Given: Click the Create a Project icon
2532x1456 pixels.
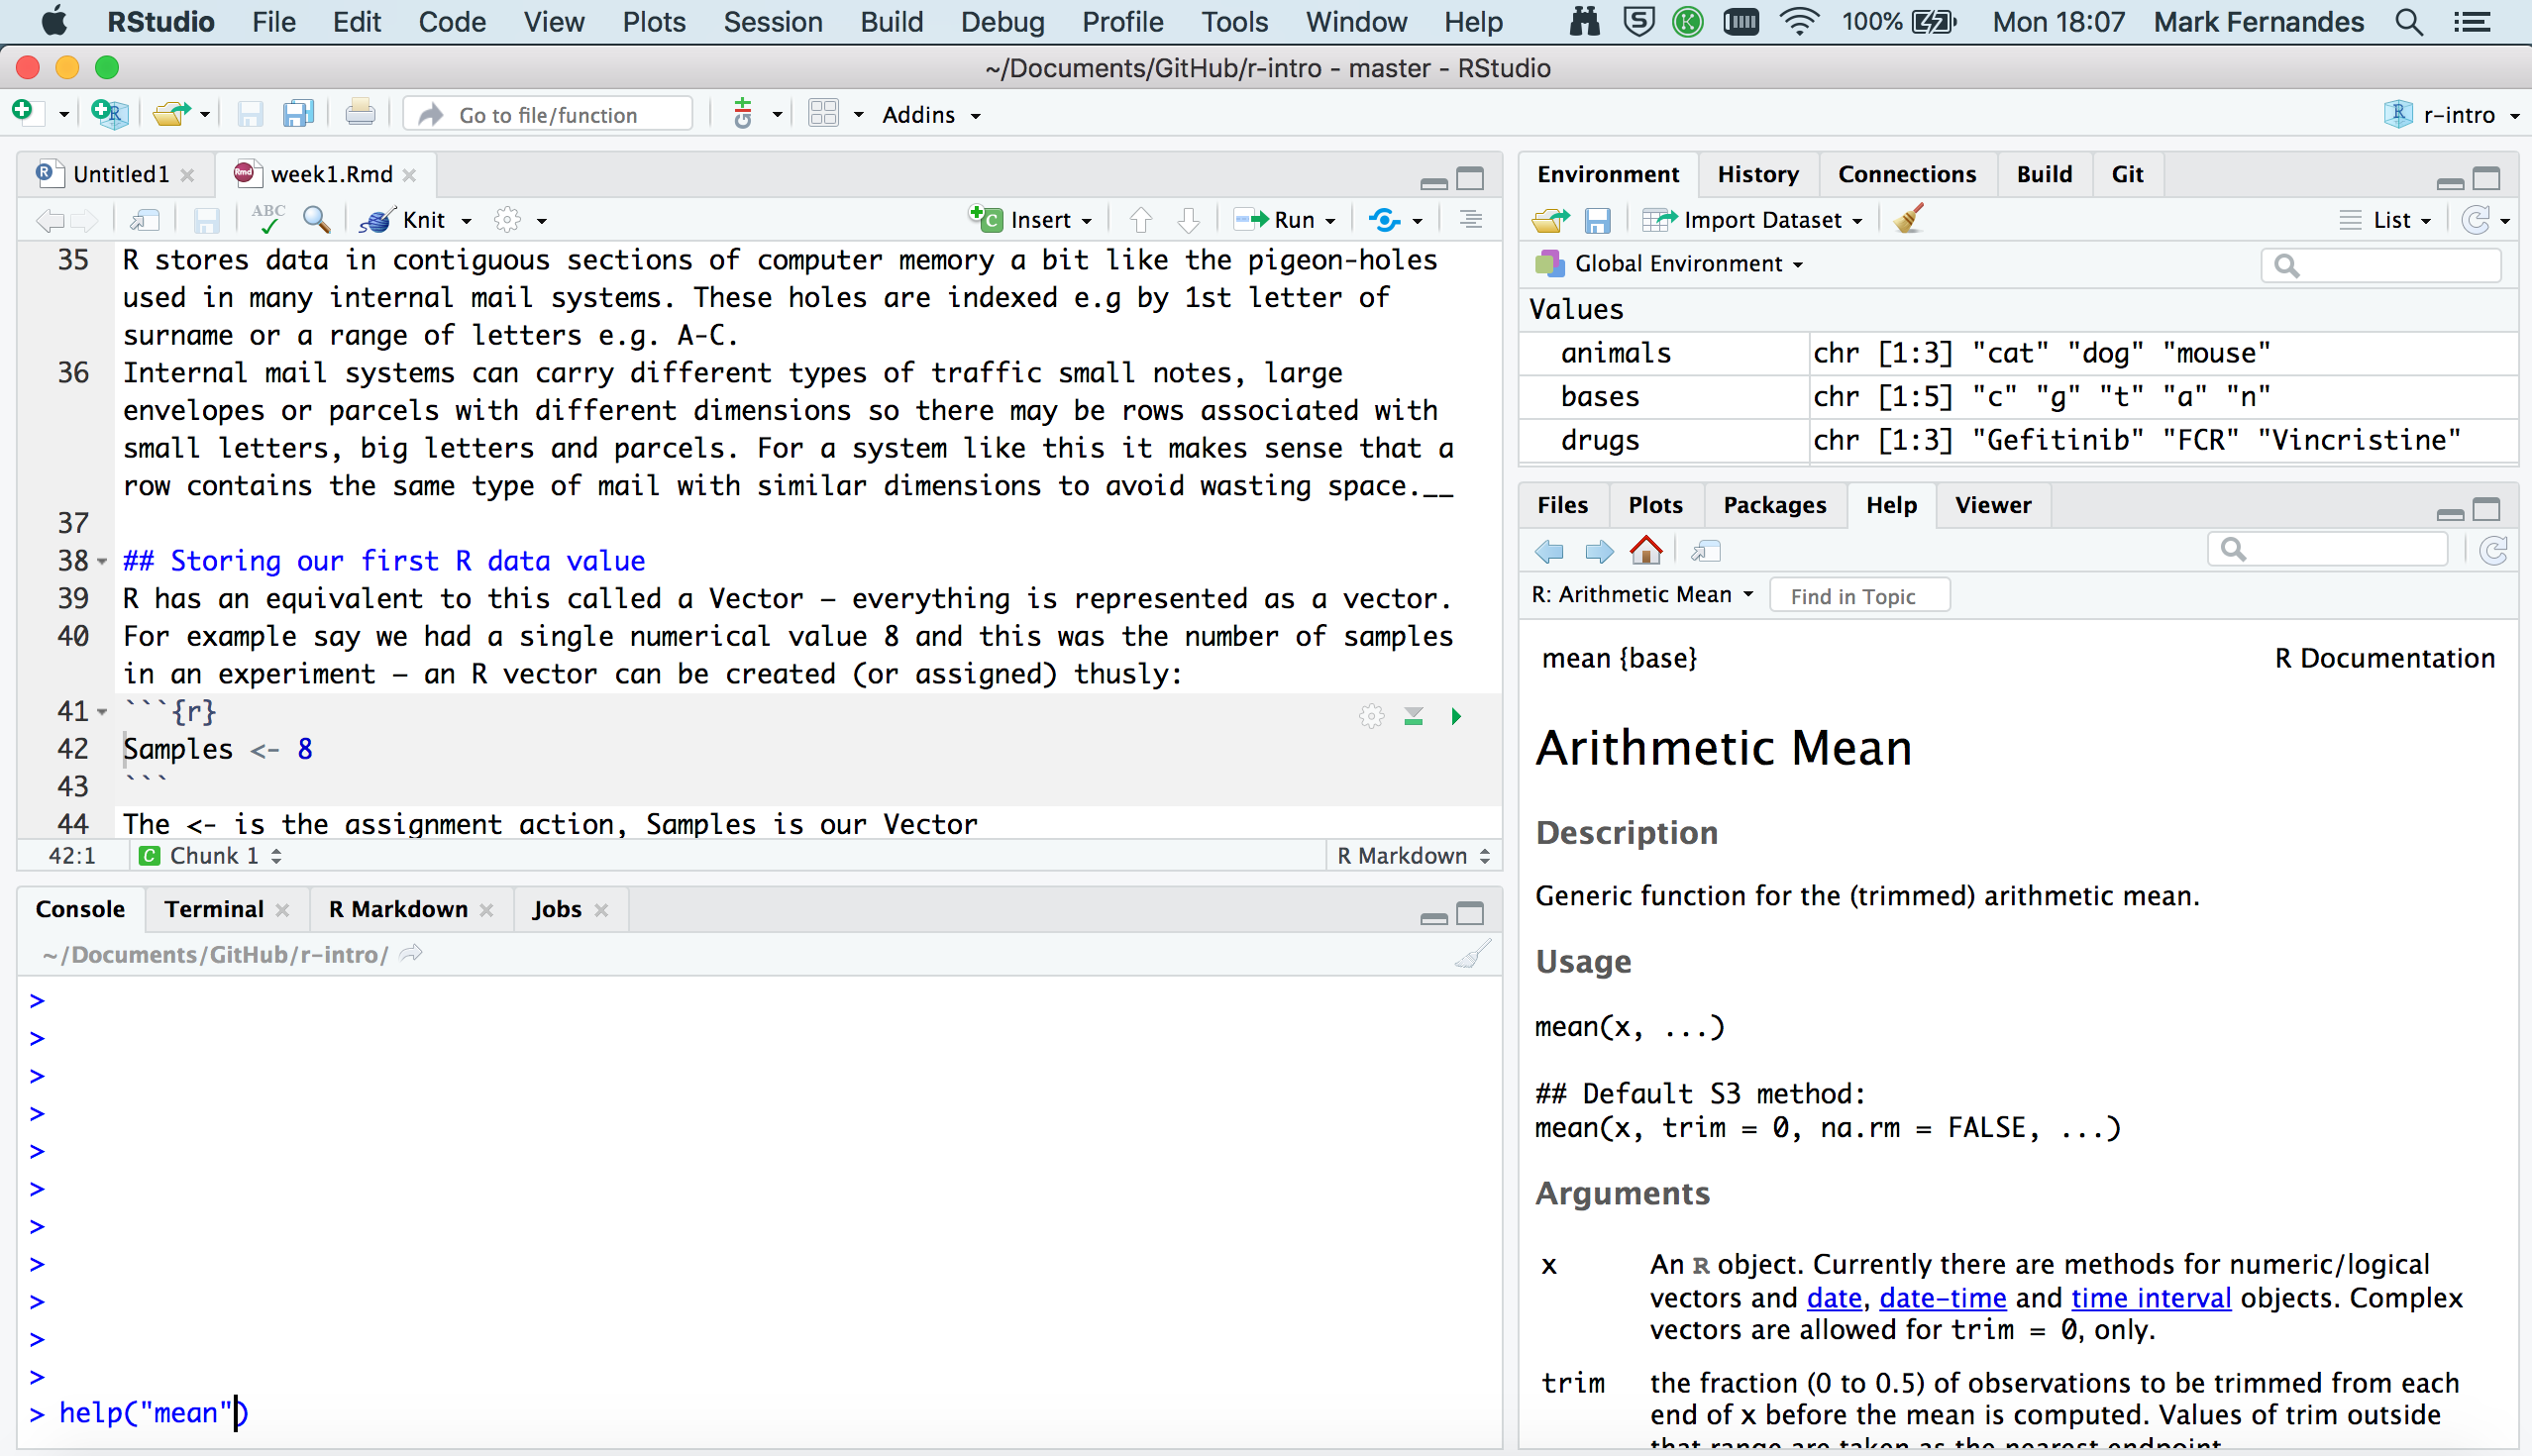Looking at the screenshot, I should [108, 113].
